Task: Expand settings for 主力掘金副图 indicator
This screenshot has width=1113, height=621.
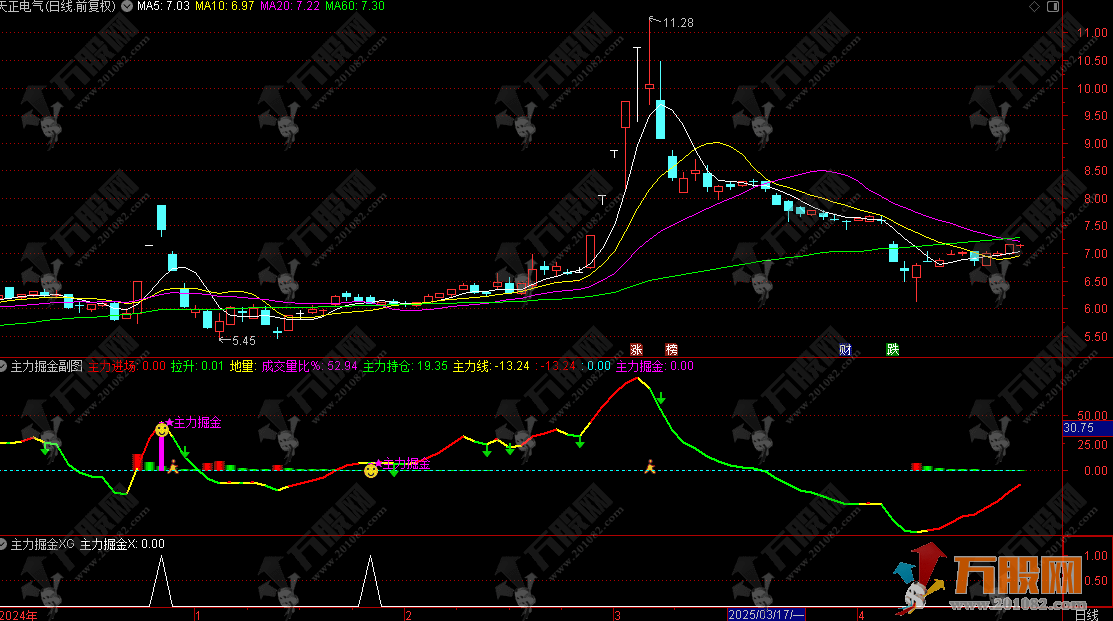Action: coord(4,366)
